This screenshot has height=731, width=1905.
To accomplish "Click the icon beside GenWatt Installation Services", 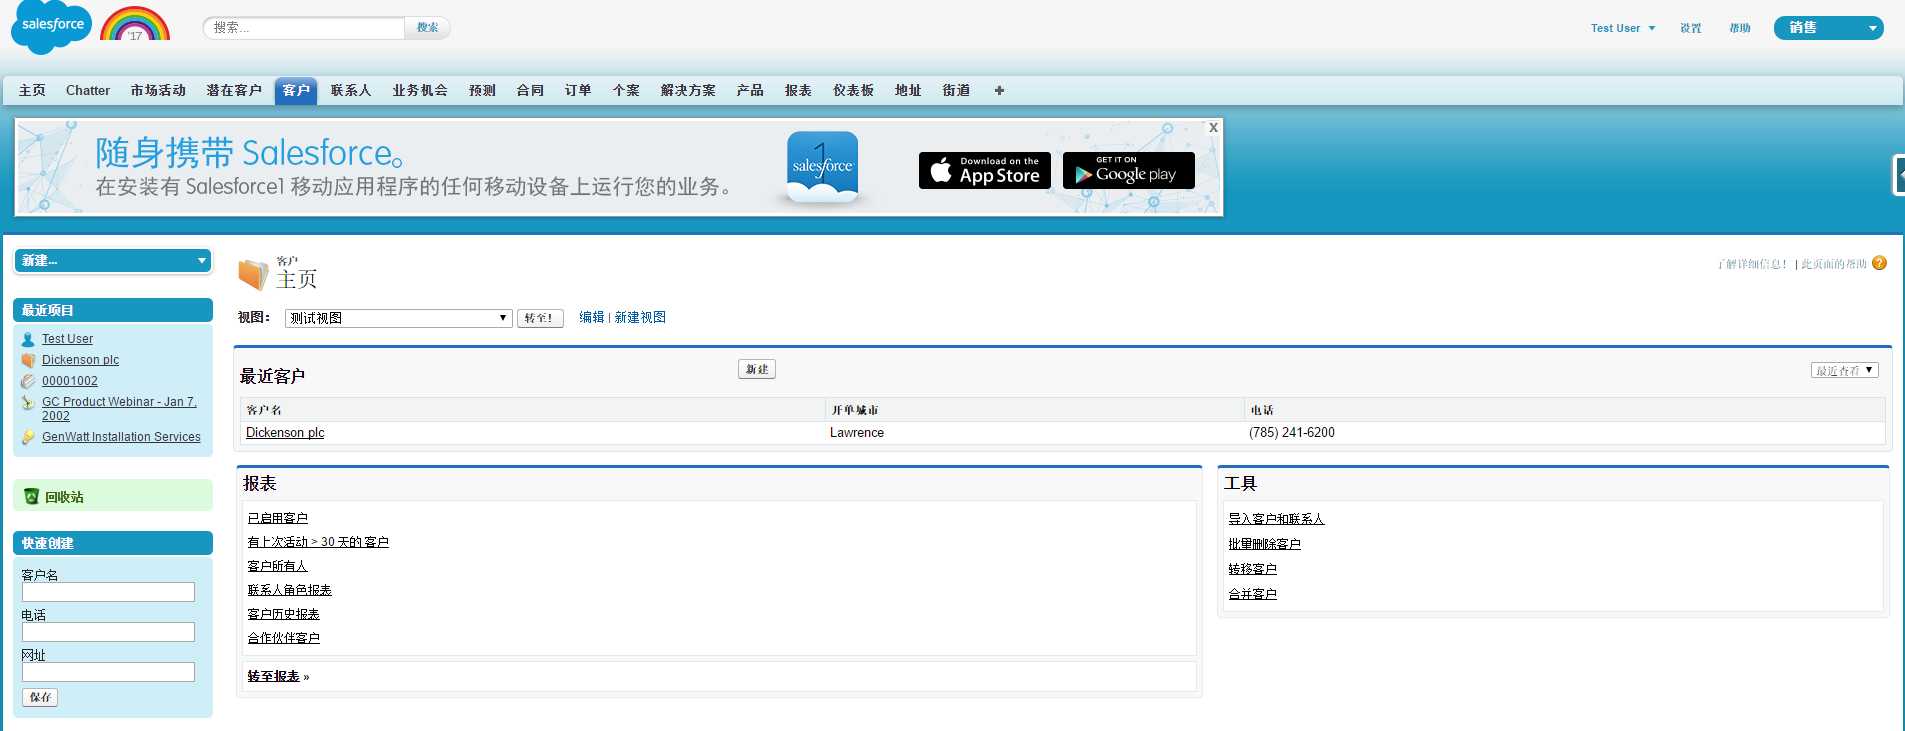I will [28, 437].
